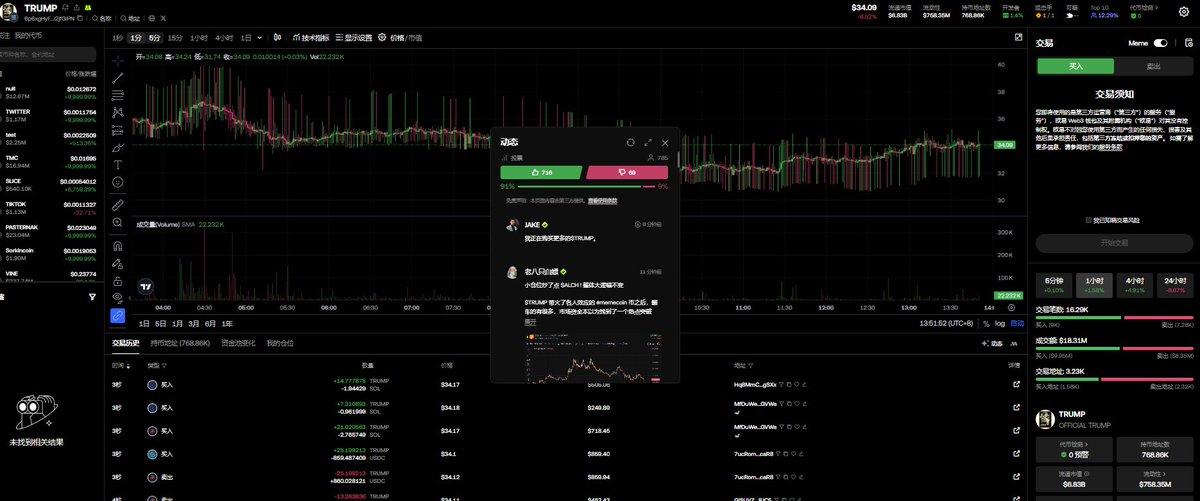Screen dimensions: 1200x501
Task: Click the 开始交易 button
Action: (x=1114, y=243)
